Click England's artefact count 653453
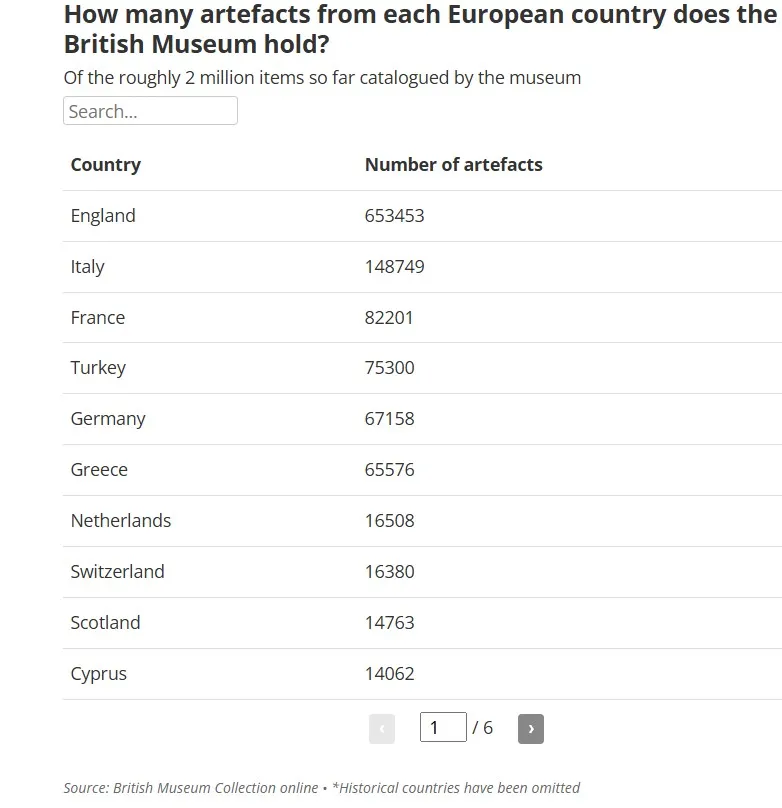Image resolution: width=782 pixels, height=808 pixels. coord(394,215)
